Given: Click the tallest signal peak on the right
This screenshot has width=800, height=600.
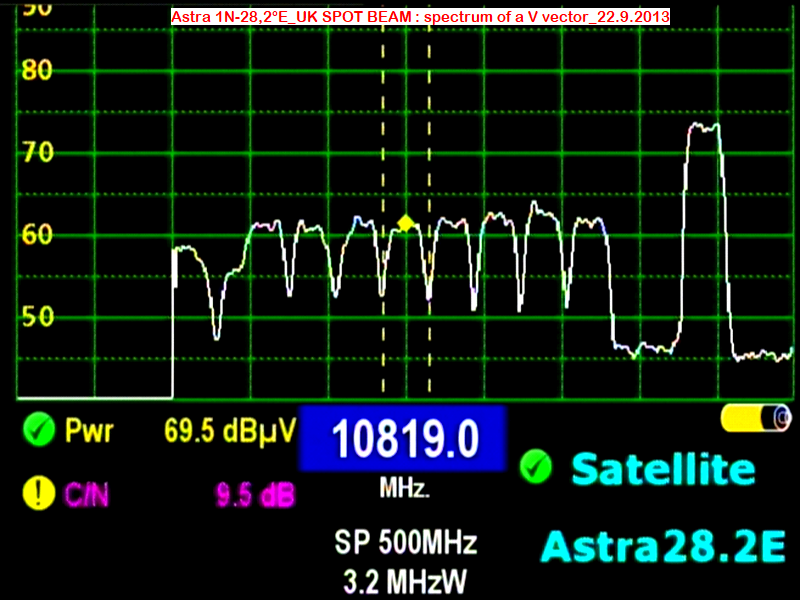Looking at the screenshot, I should [704, 127].
